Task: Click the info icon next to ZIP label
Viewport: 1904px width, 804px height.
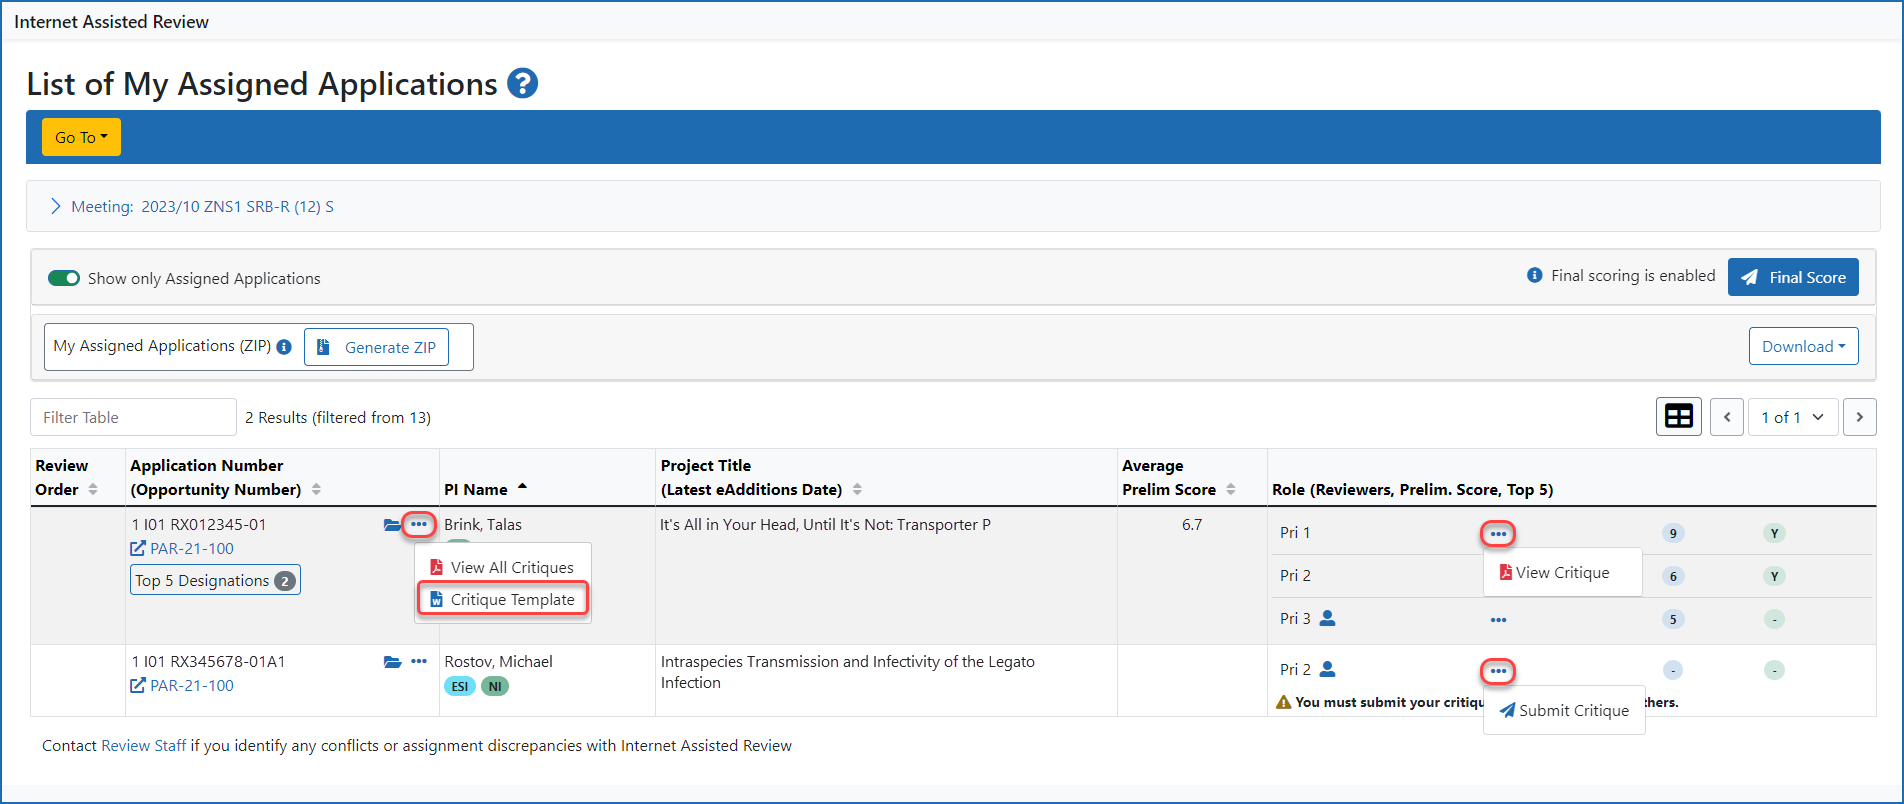Action: [284, 347]
